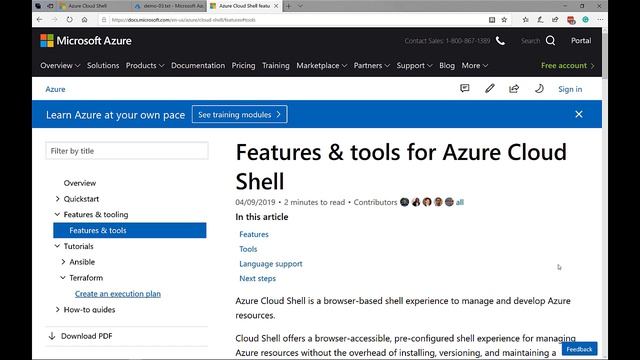Click all contributors link
The width and height of the screenshot is (640, 360).
[x=460, y=202]
